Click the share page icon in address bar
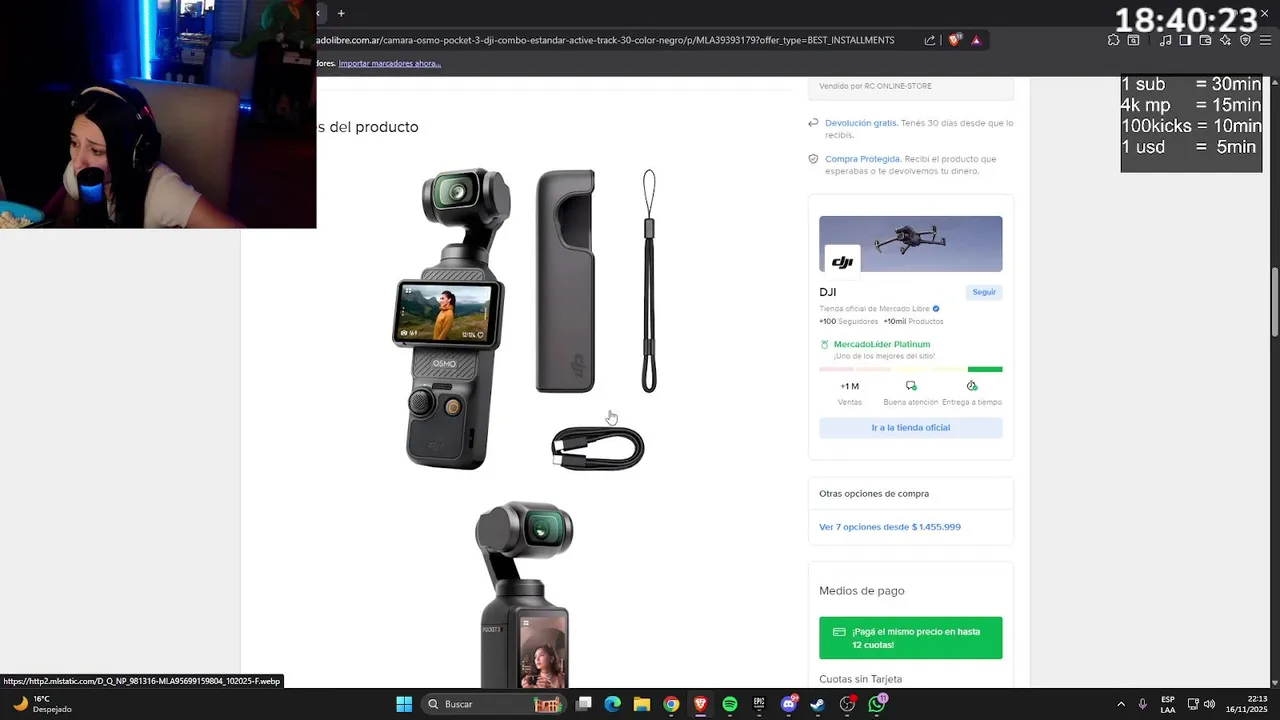This screenshot has height=720, width=1280. pos(930,40)
